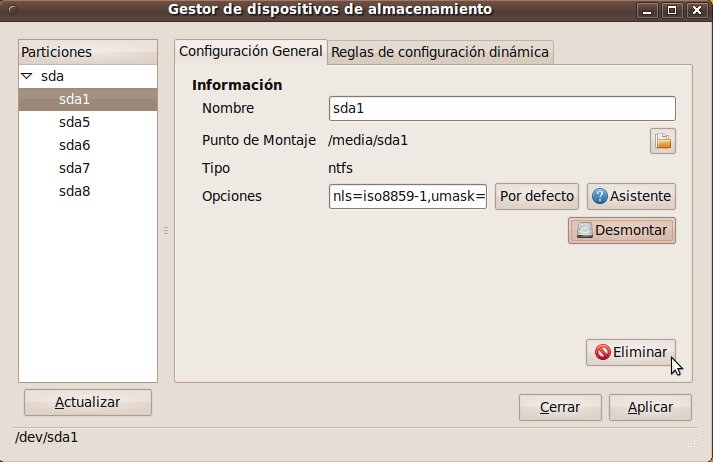Close the window via title bar X
This screenshot has height=462, width=713.
click(x=697, y=10)
